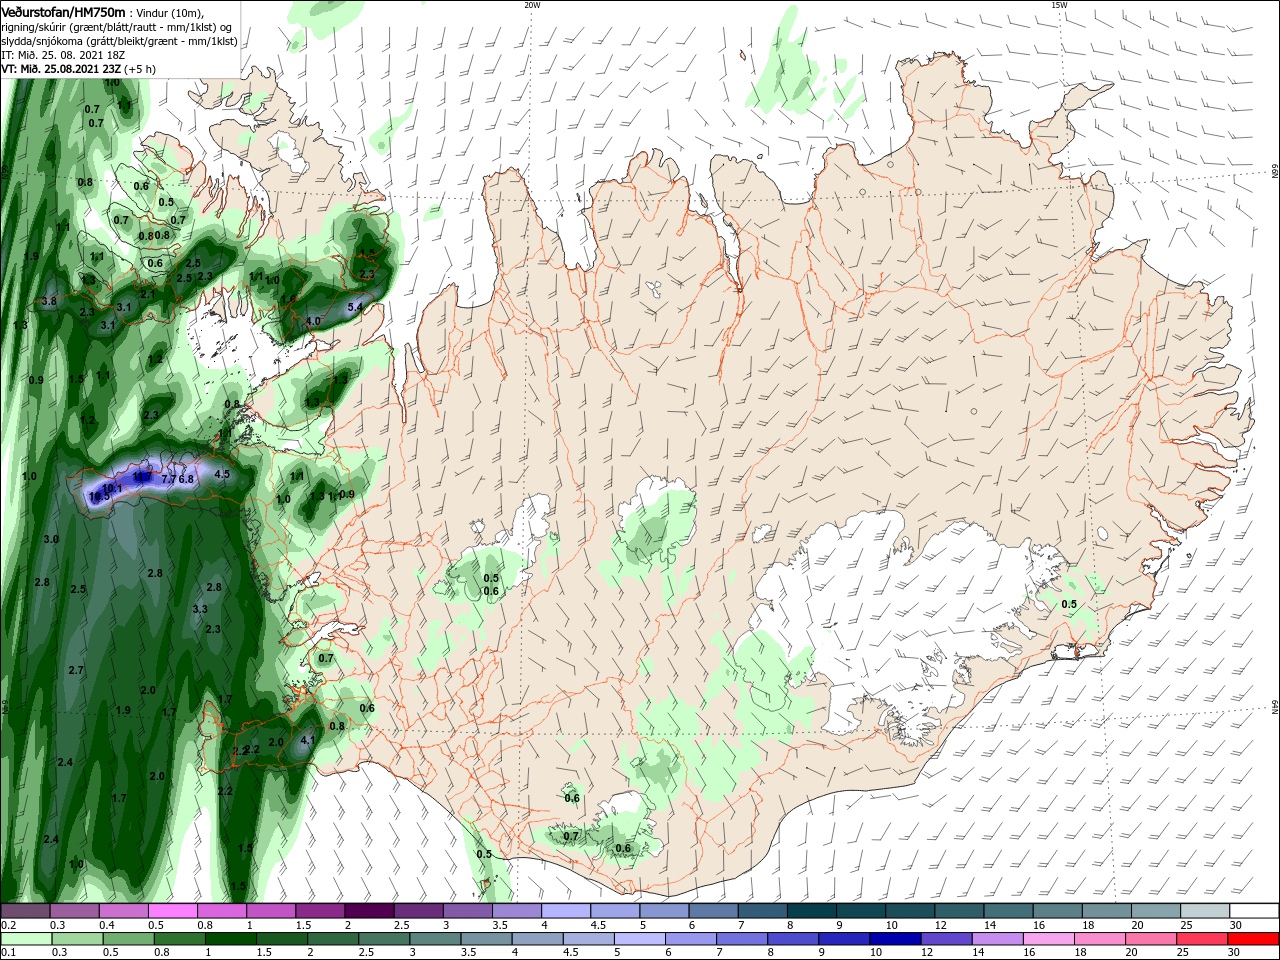Pick the dusky purple 0.2–0.3 snow legend swatch
Image resolution: width=1280 pixels, height=960 pixels.
pos(25,911)
